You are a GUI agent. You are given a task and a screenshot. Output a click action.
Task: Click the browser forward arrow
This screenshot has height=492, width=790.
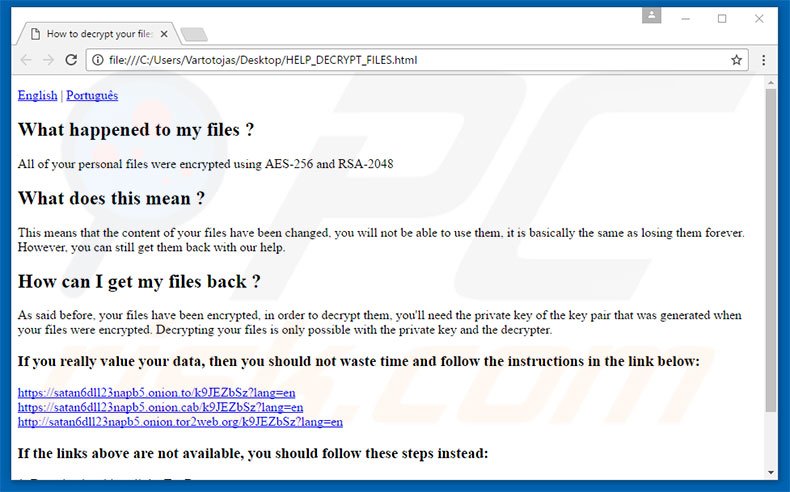pos(48,60)
